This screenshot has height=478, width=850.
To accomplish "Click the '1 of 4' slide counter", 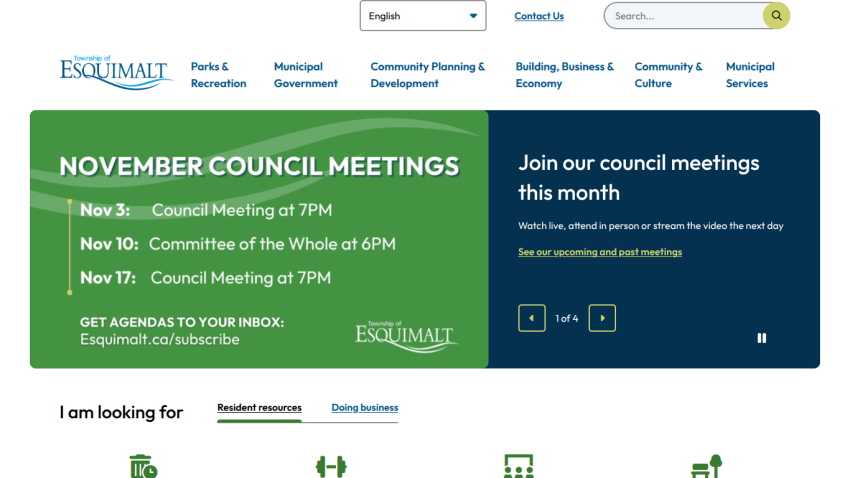I will tap(566, 318).
